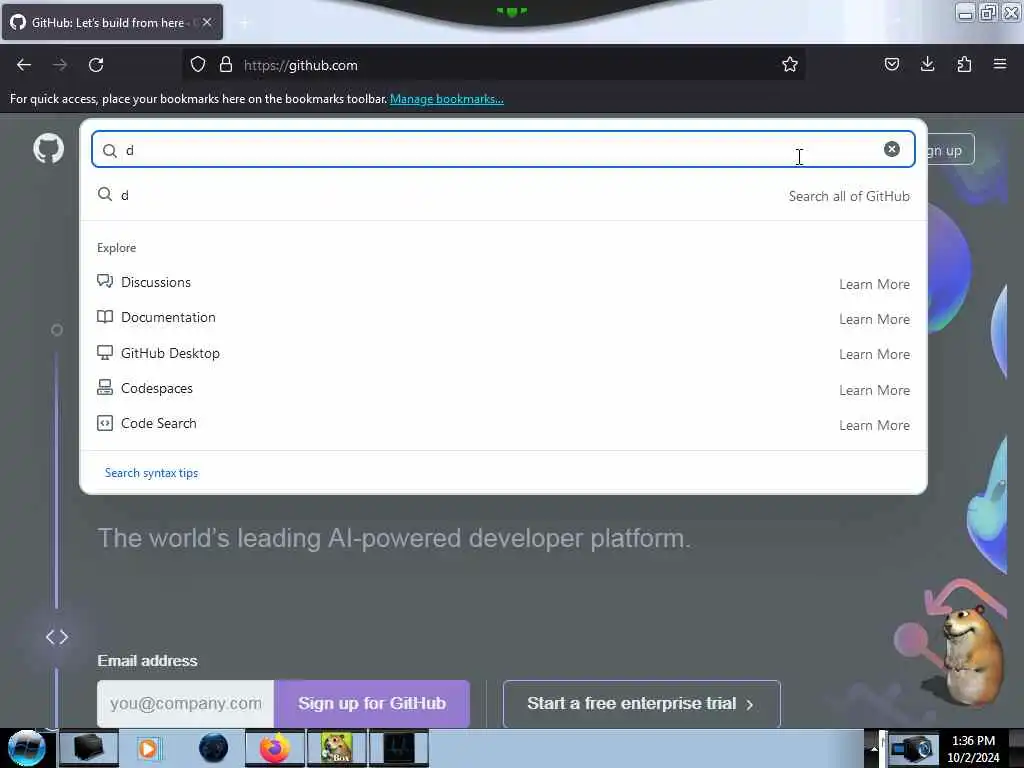The width and height of the screenshot is (1024, 768).
Task: Click the black box taskbar icon
Action: (88, 748)
